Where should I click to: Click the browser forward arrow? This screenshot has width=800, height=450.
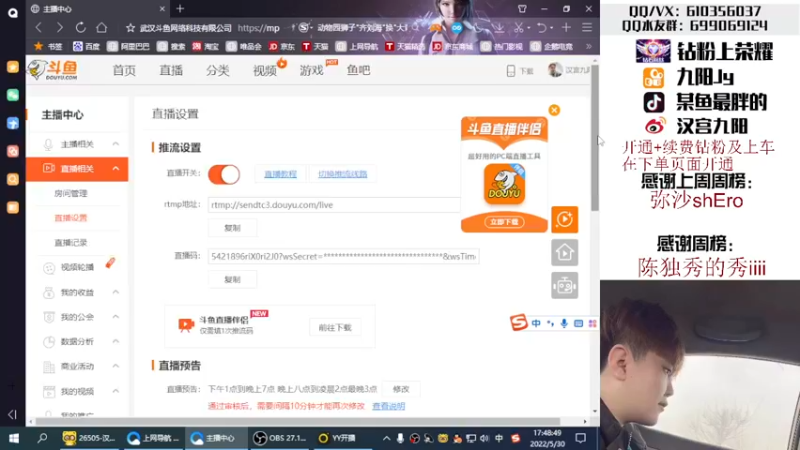(60, 28)
